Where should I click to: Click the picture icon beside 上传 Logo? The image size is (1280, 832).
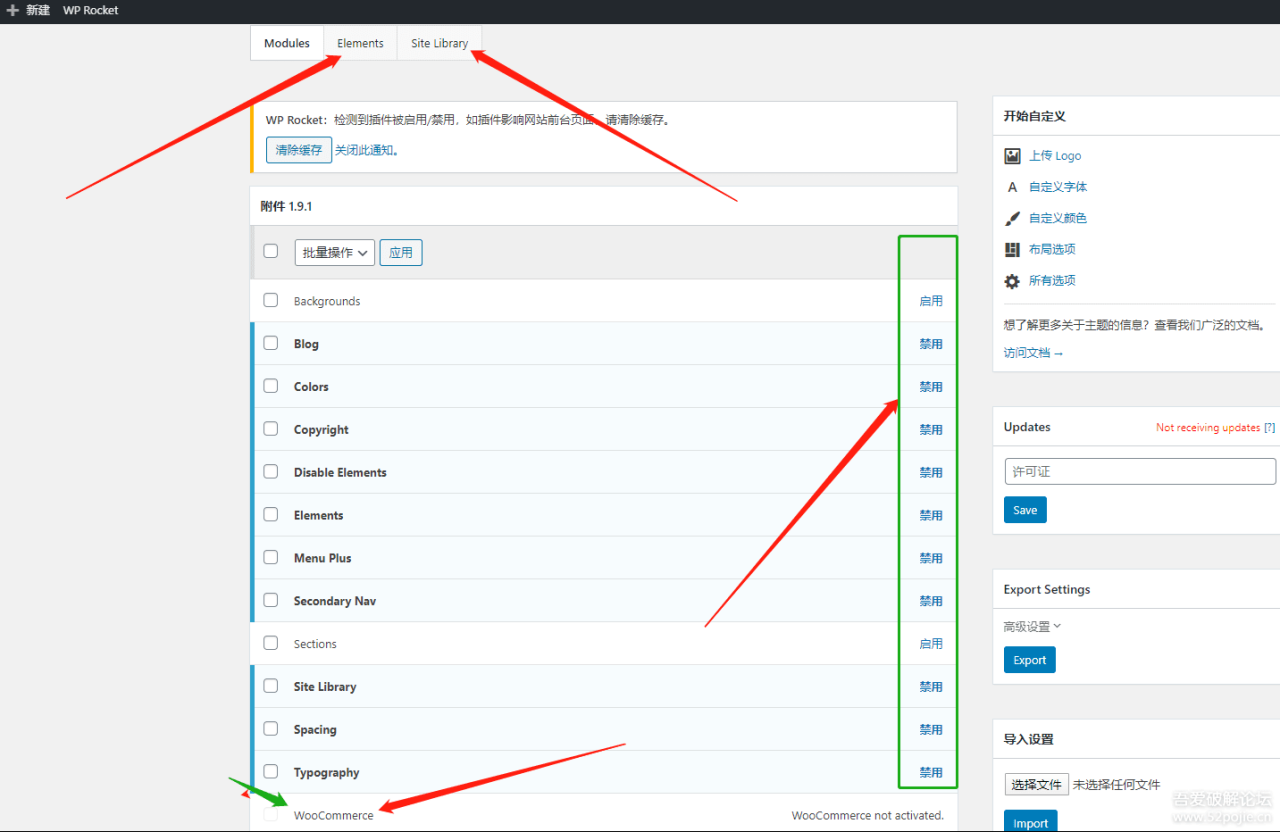(1012, 156)
